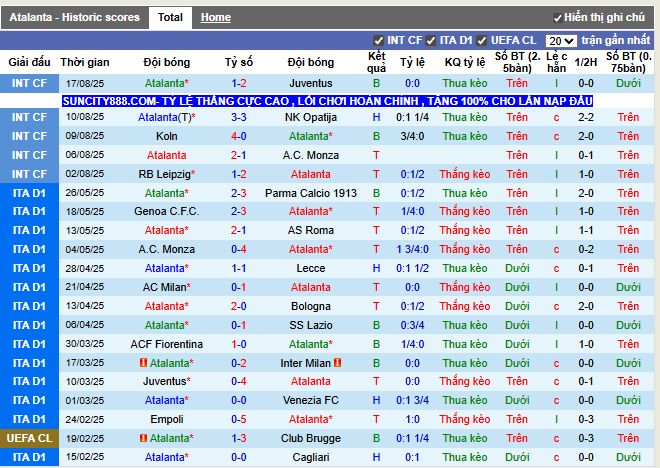This screenshot has width=660, height=468.
Task: Open the Koln team link
Action: [x=167, y=136]
